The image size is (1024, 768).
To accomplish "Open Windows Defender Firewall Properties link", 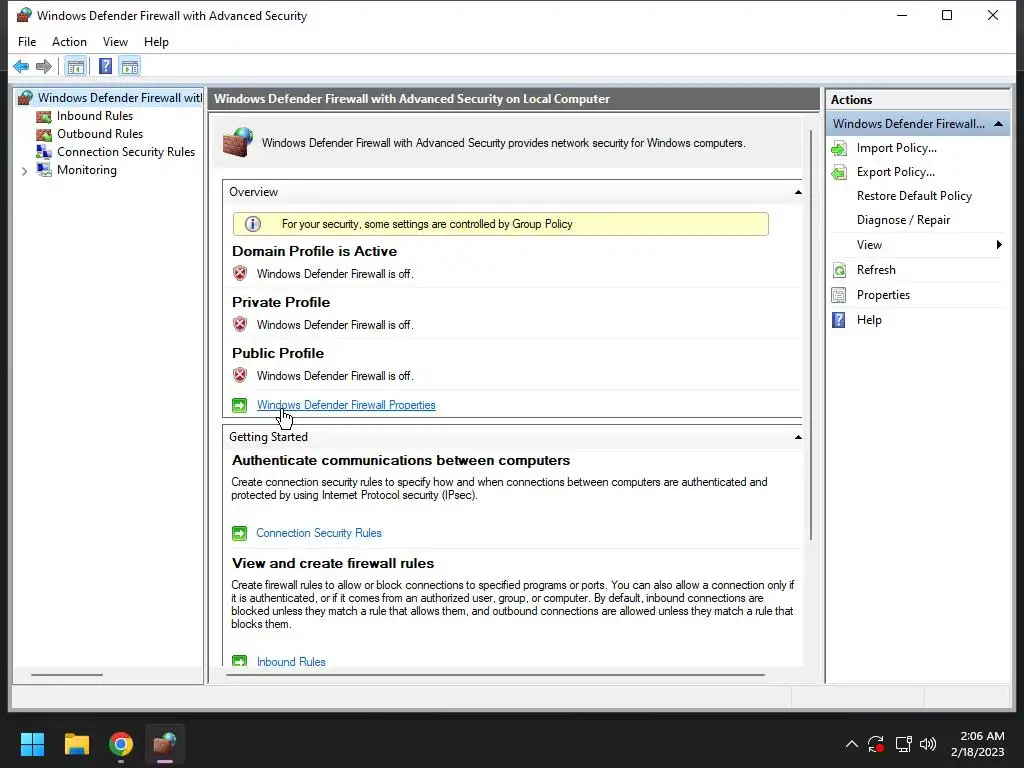I will coord(346,405).
